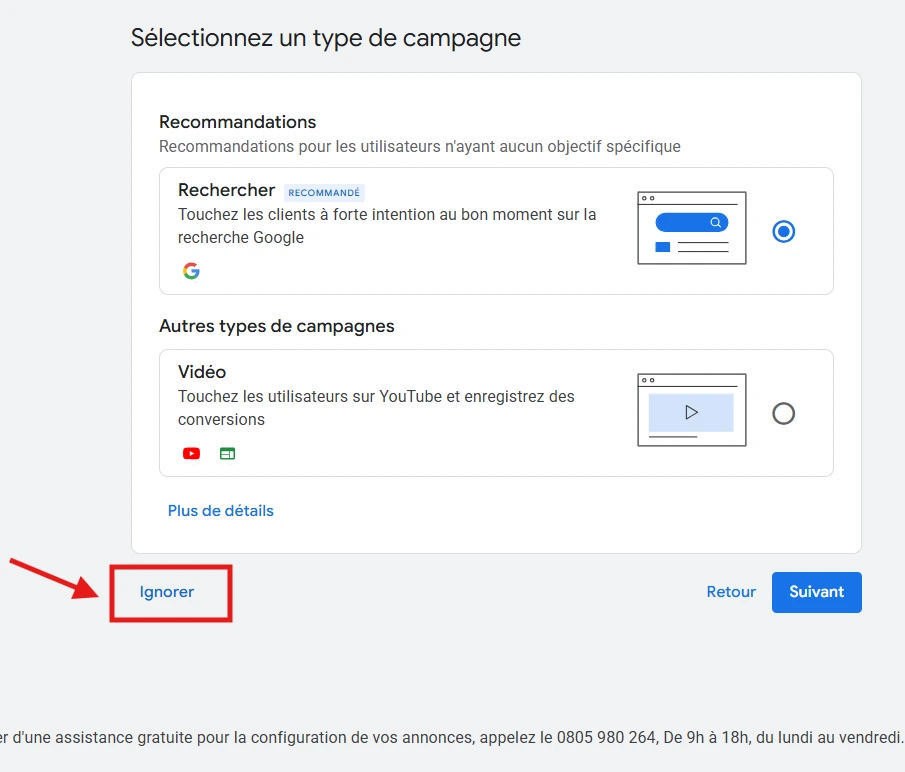Click the Vidéo campaign card title

coord(202,372)
